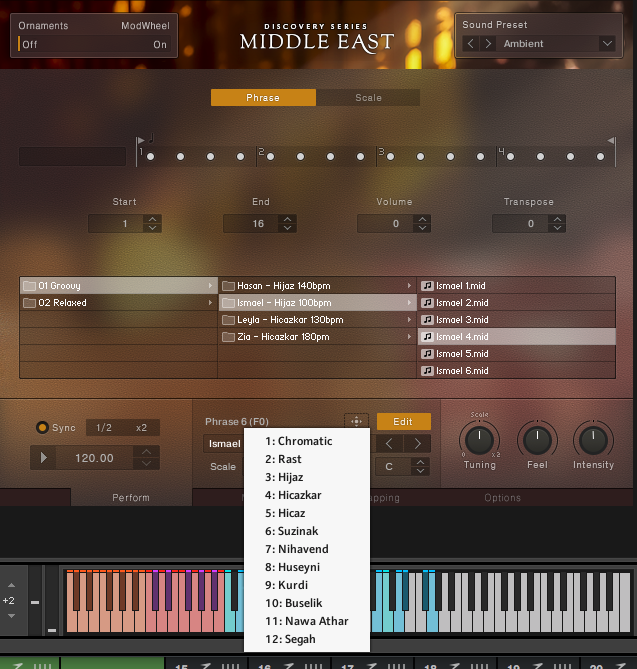637x669 pixels.
Task: Select Ismael - Hijaz 100bpm folder
Action: coord(317,303)
